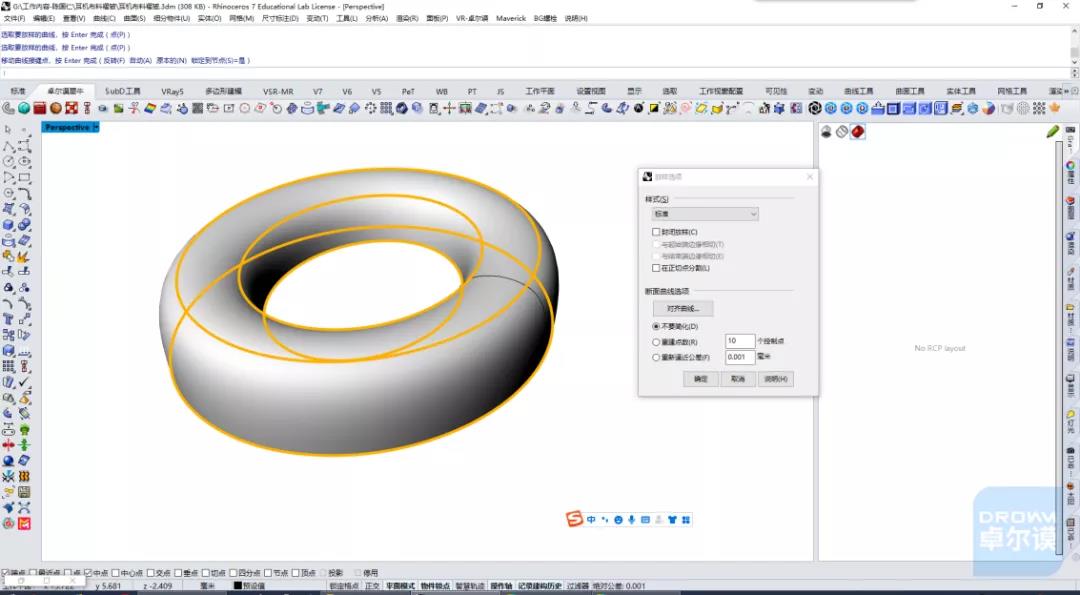Click the red four-square icon in top toolbar
Viewport: 1080px width, 595px height.
72,108
